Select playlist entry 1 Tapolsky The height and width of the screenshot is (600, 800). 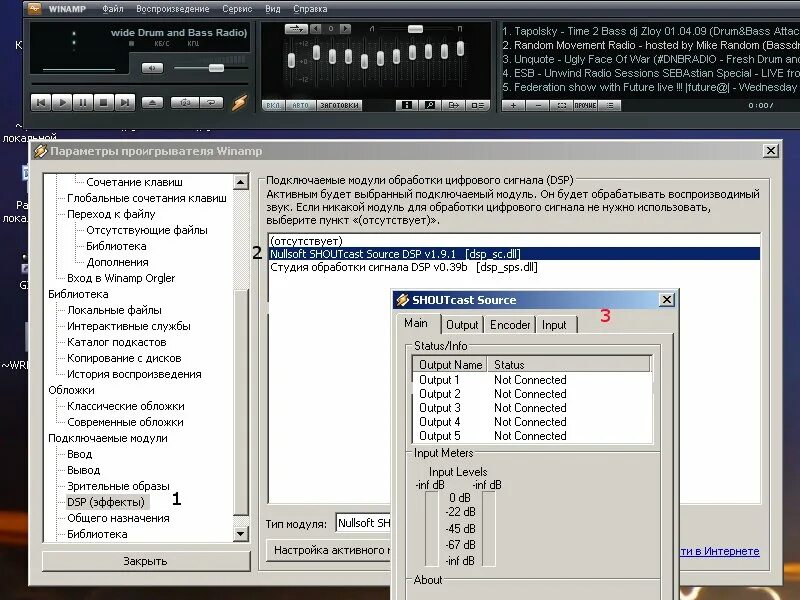[651, 31]
